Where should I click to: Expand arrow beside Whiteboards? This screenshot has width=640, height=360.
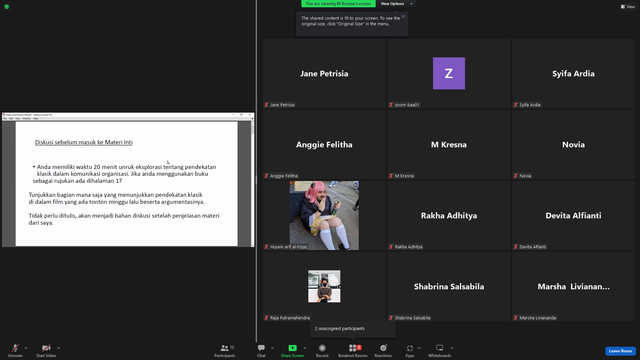[452, 348]
